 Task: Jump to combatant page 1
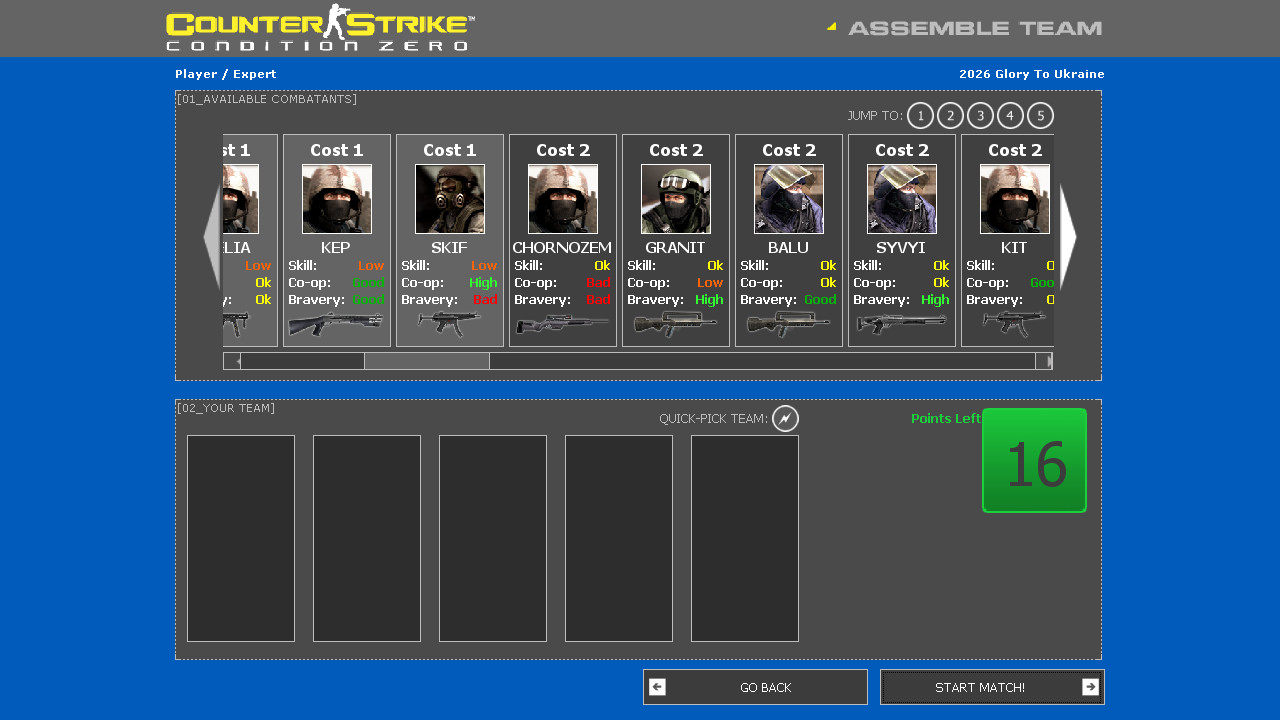tap(920, 116)
